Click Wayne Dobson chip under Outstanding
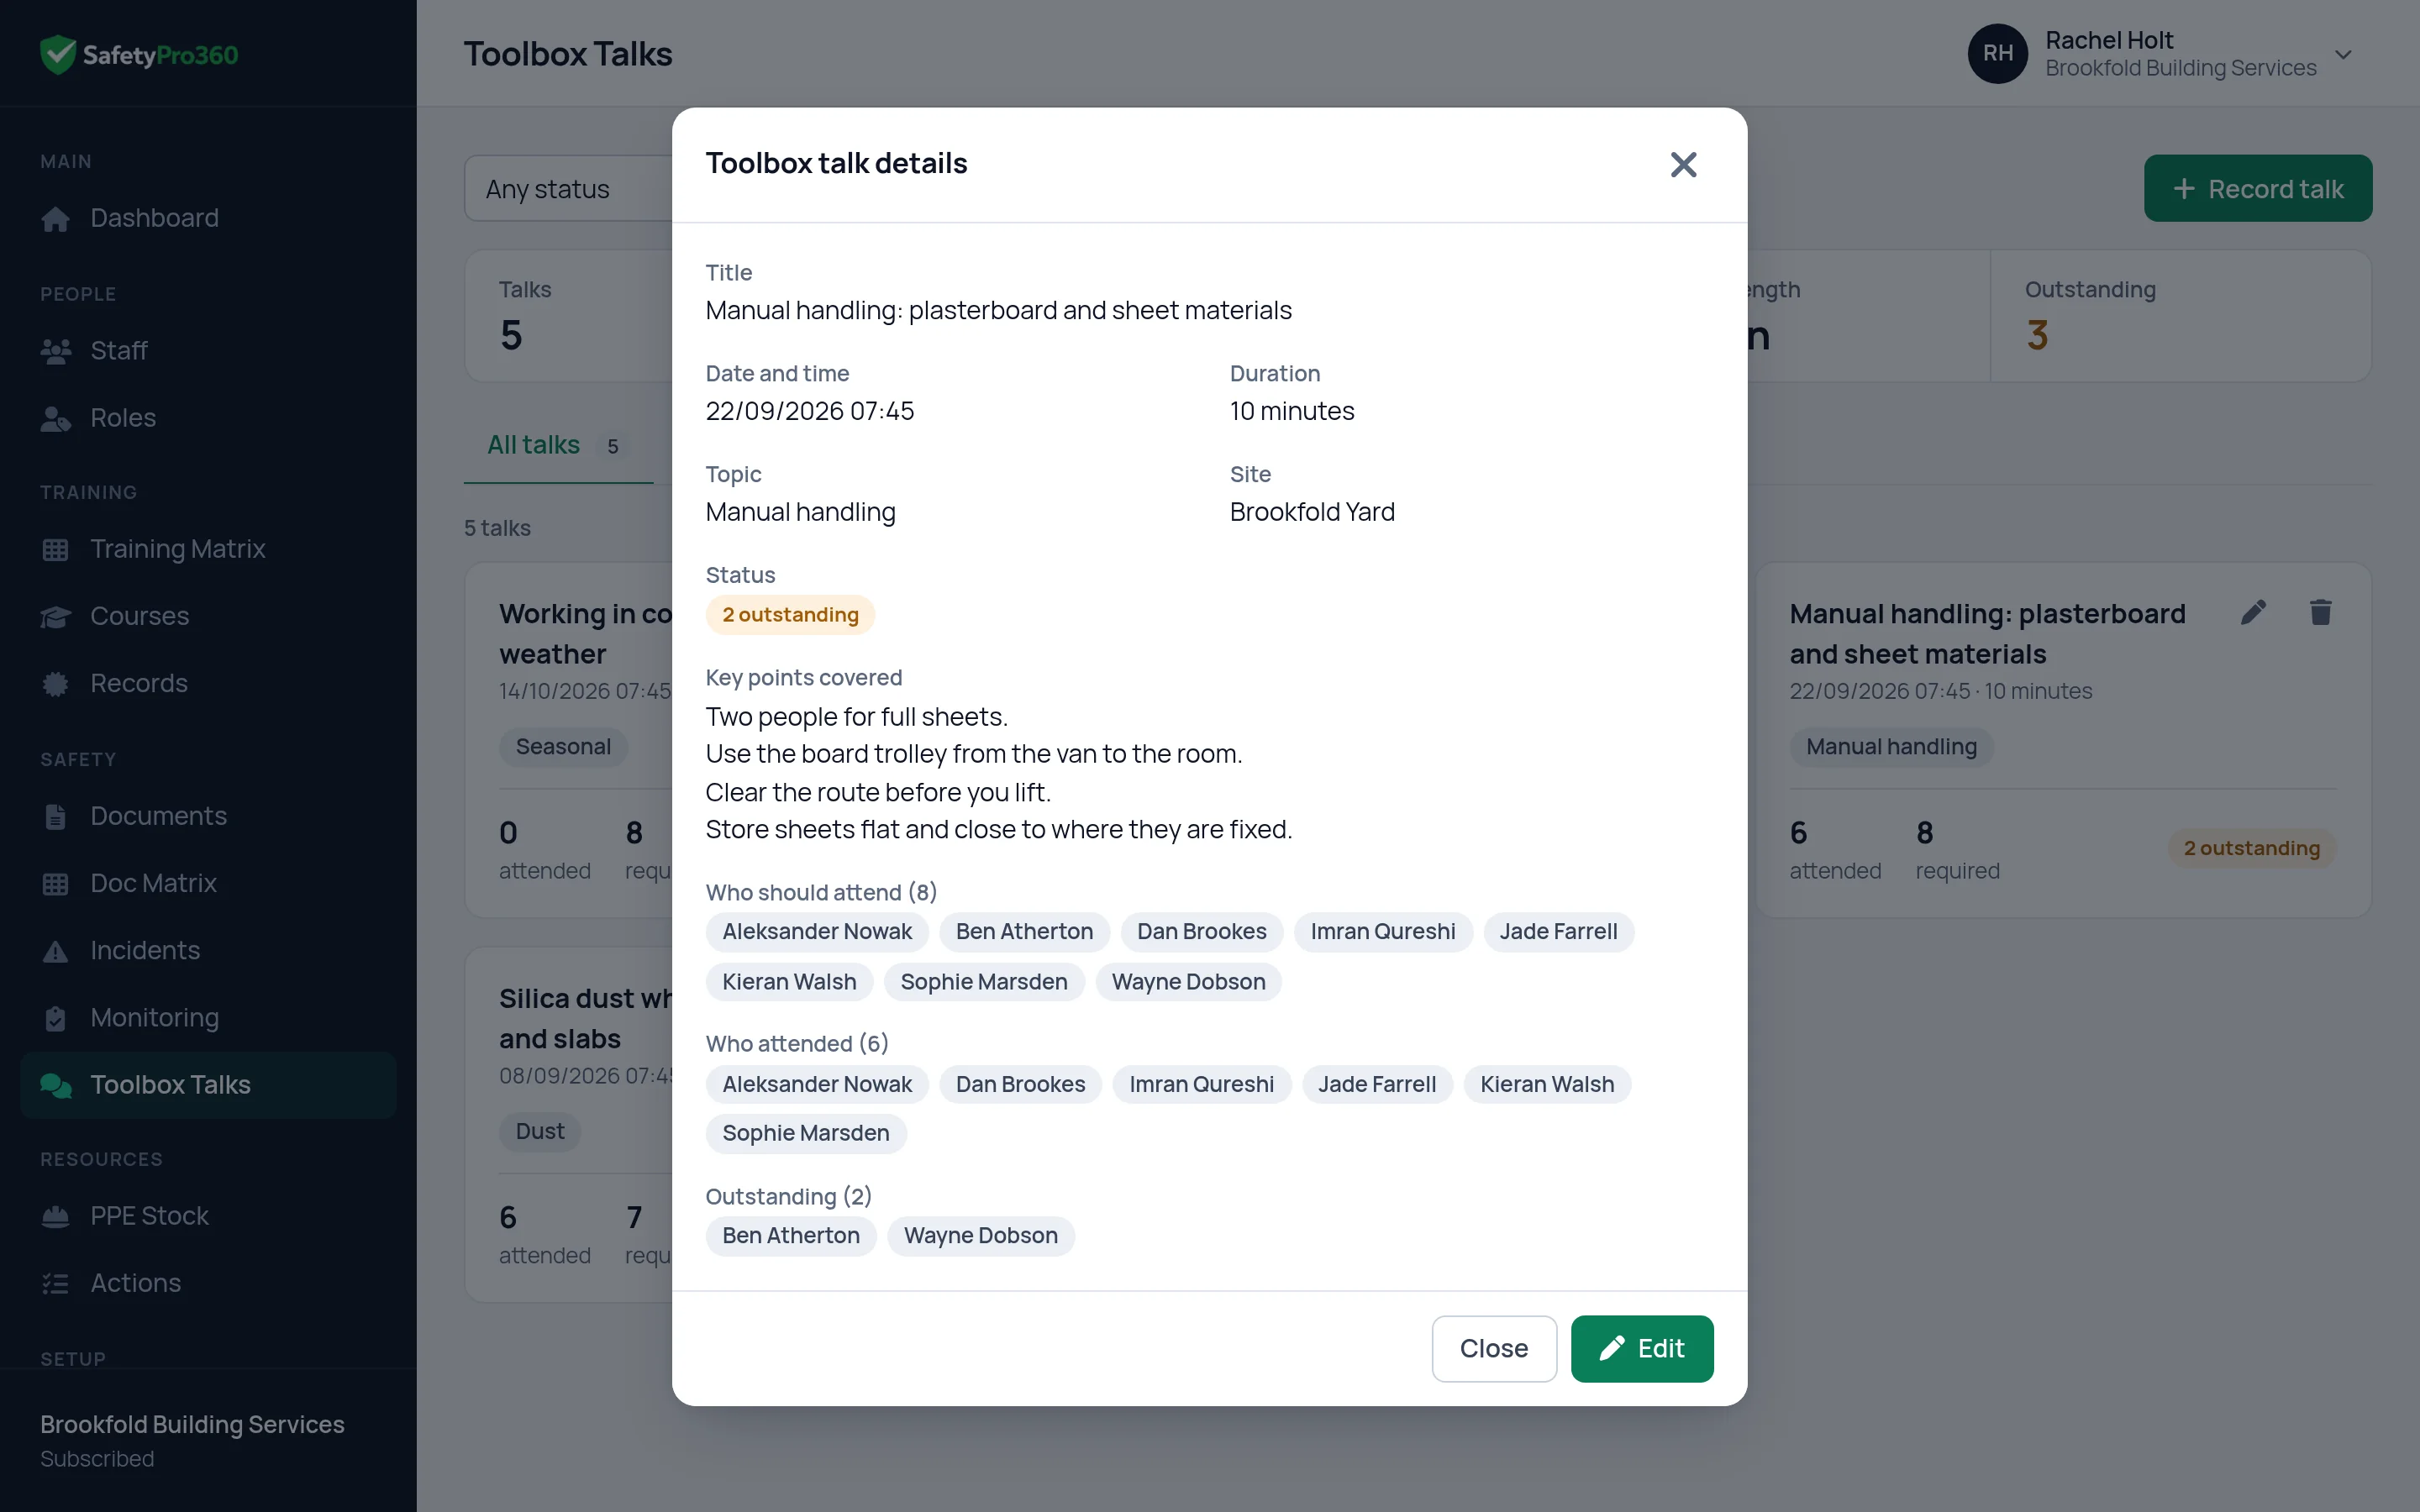The width and height of the screenshot is (2420, 1512). [980, 1235]
